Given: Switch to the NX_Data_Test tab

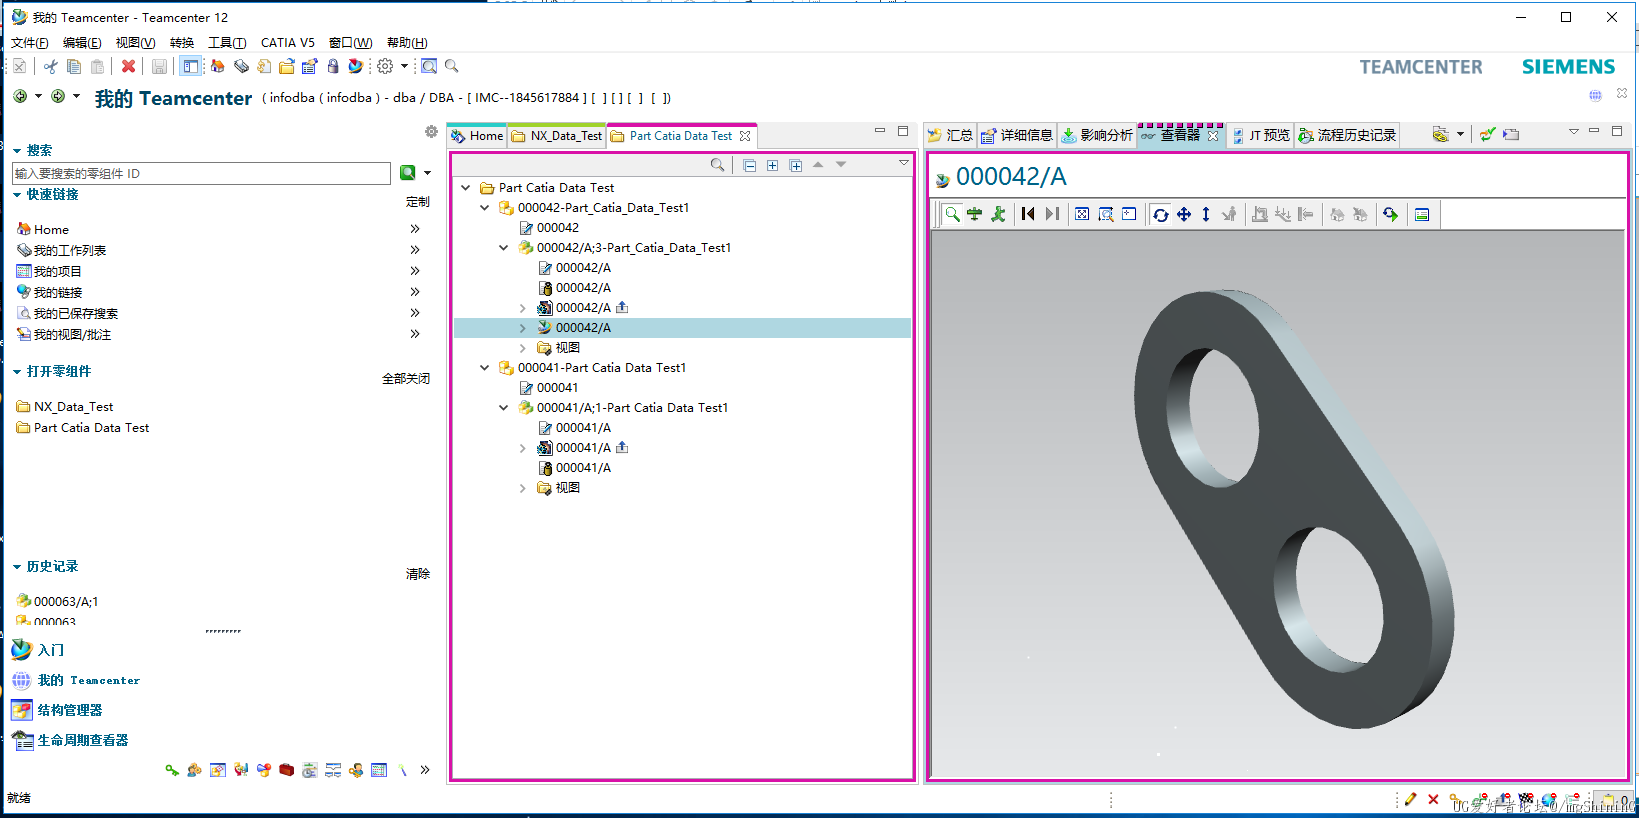Looking at the screenshot, I should [557, 136].
